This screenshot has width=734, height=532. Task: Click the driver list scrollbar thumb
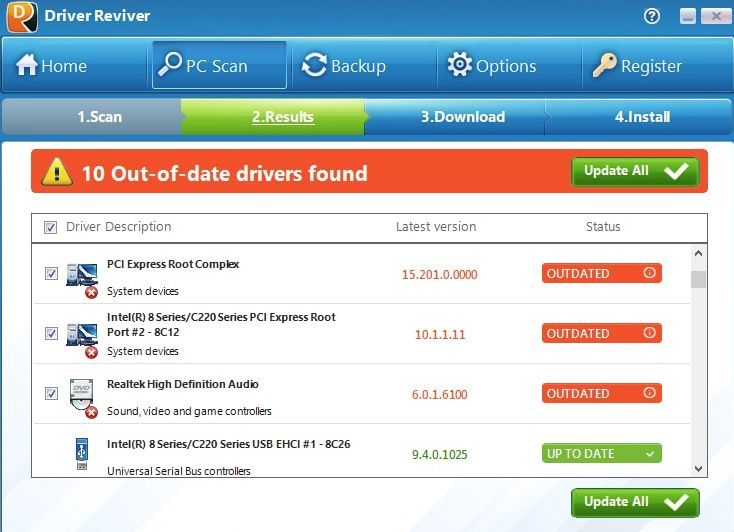(698, 279)
